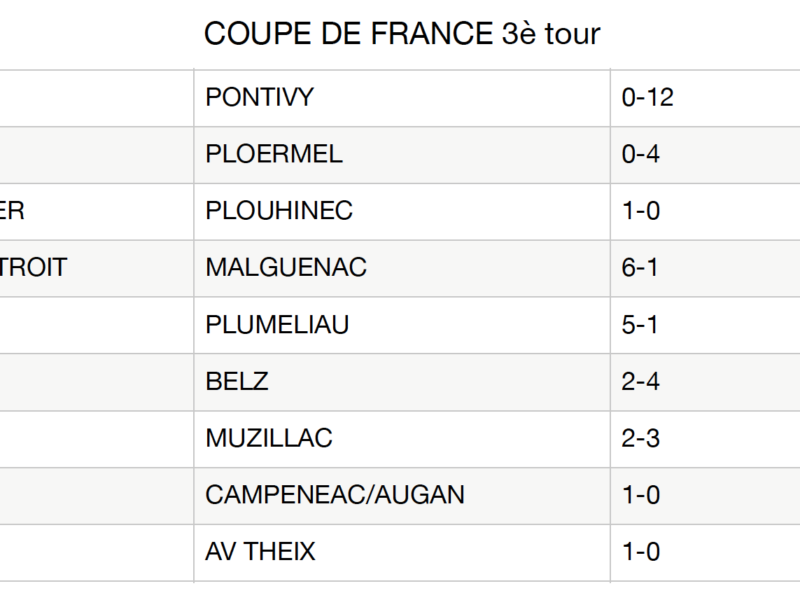Select the PONTIVY team cell
This screenshot has height=600, width=800.
coord(259,97)
